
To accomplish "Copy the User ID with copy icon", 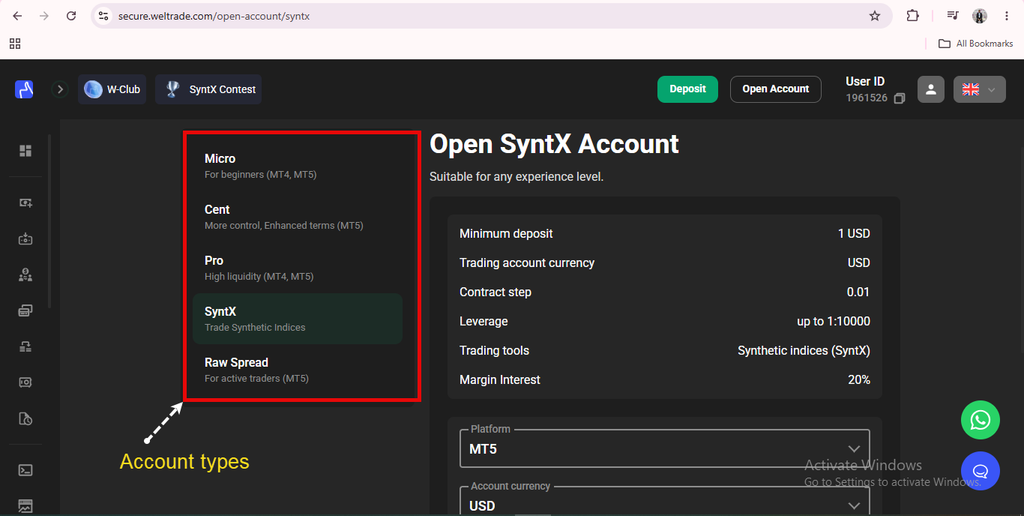I will pyautogui.click(x=899, y=99).
